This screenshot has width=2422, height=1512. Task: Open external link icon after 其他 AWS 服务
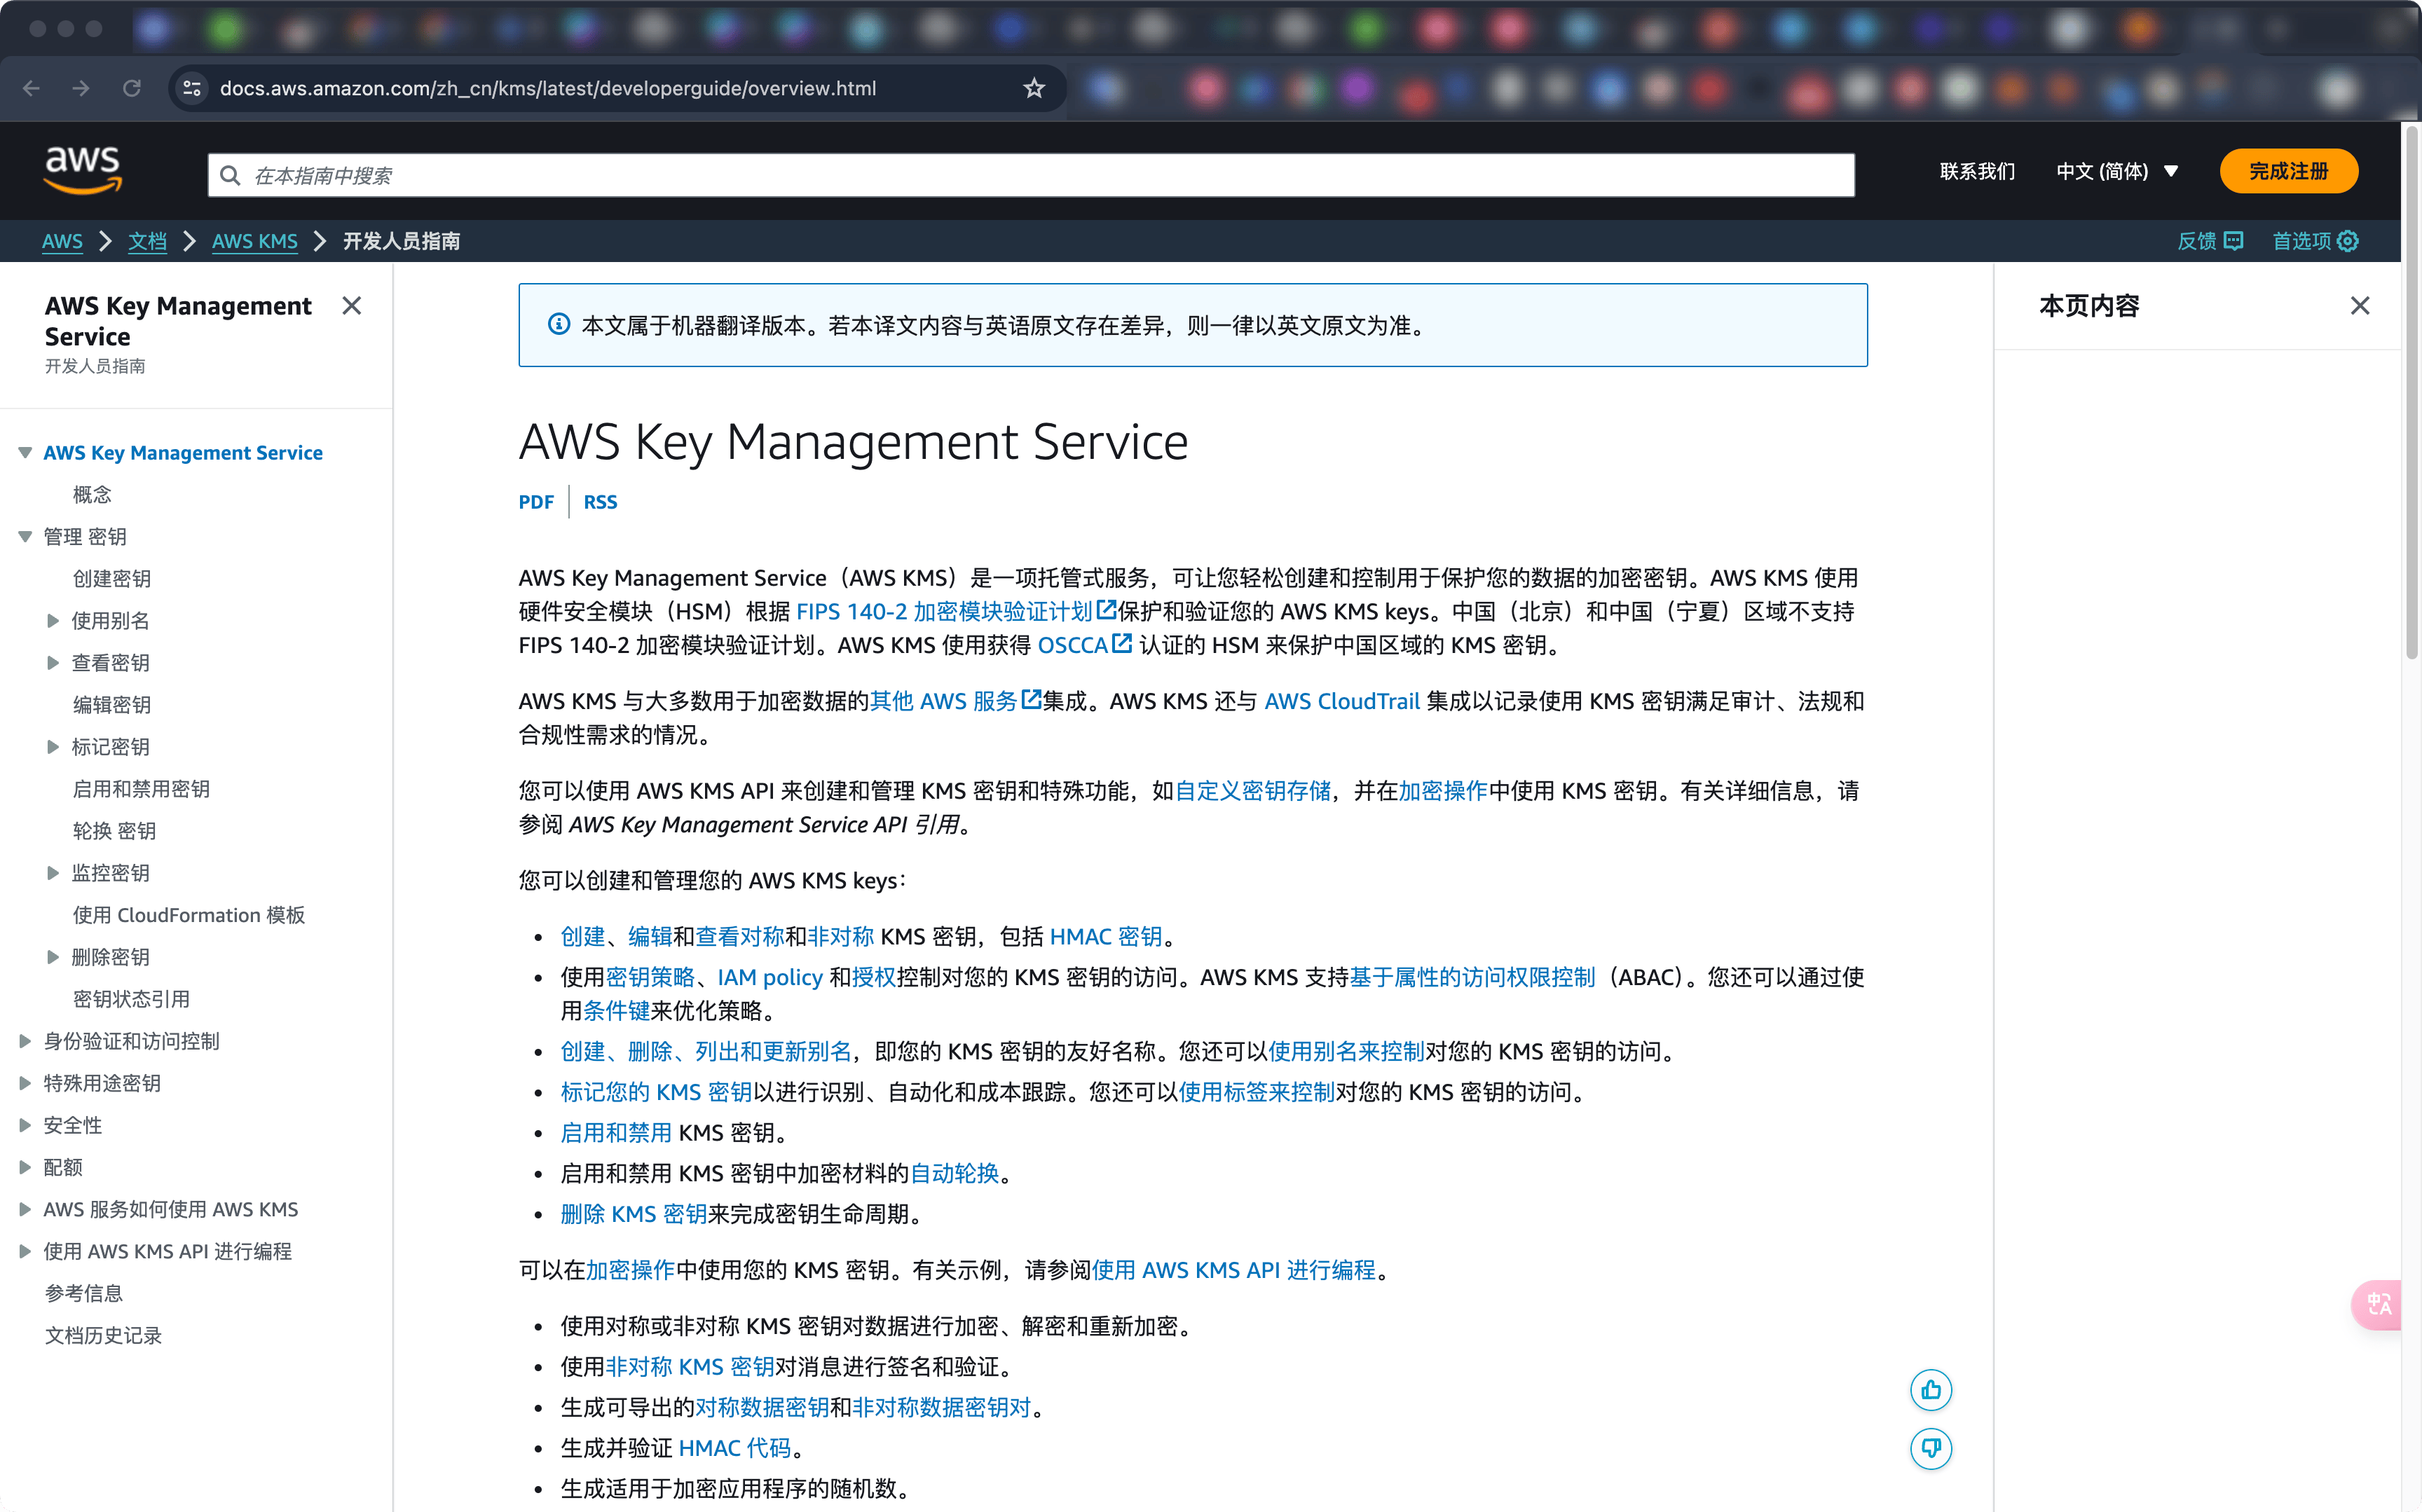click(1031, 700)
